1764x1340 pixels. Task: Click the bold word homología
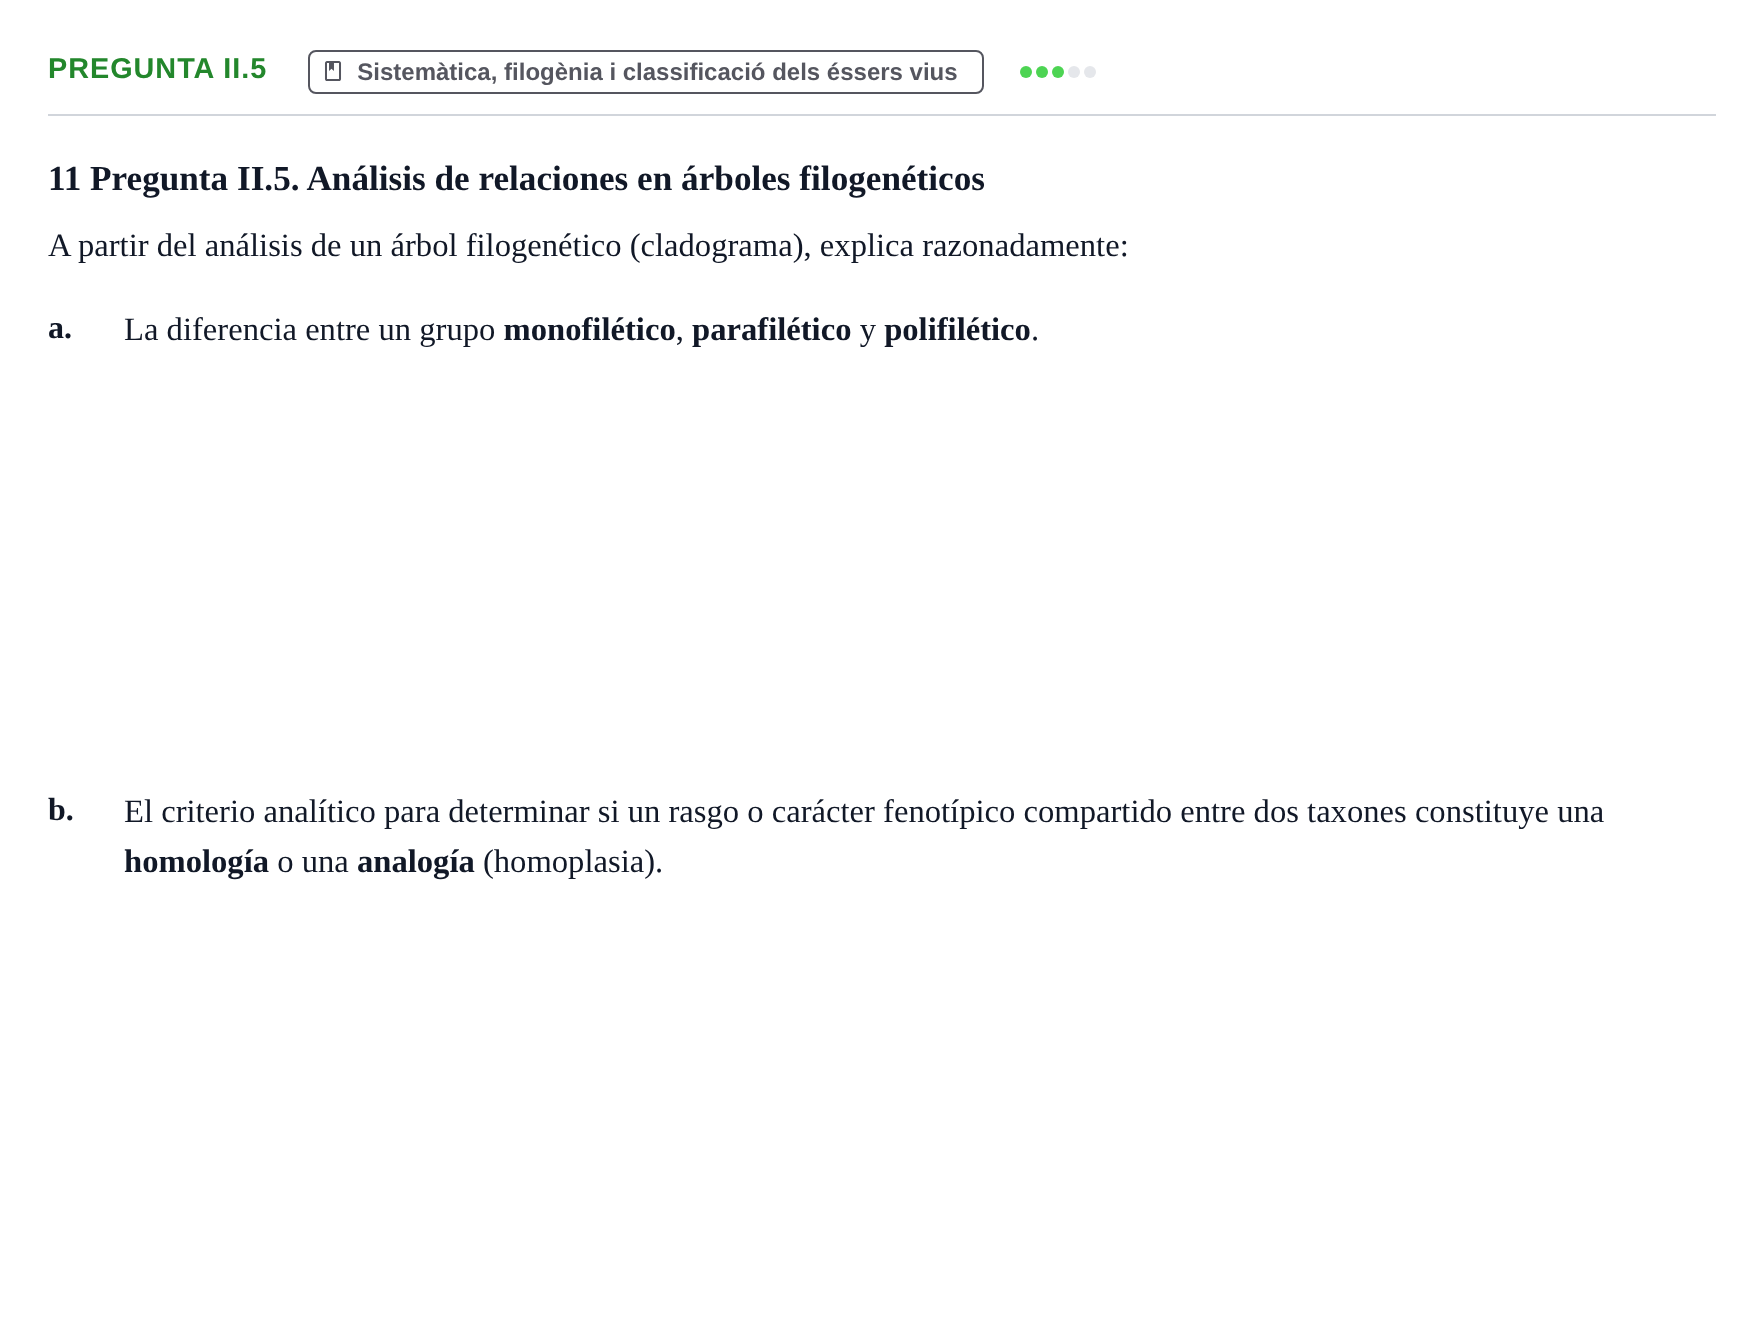click(196, 862)
